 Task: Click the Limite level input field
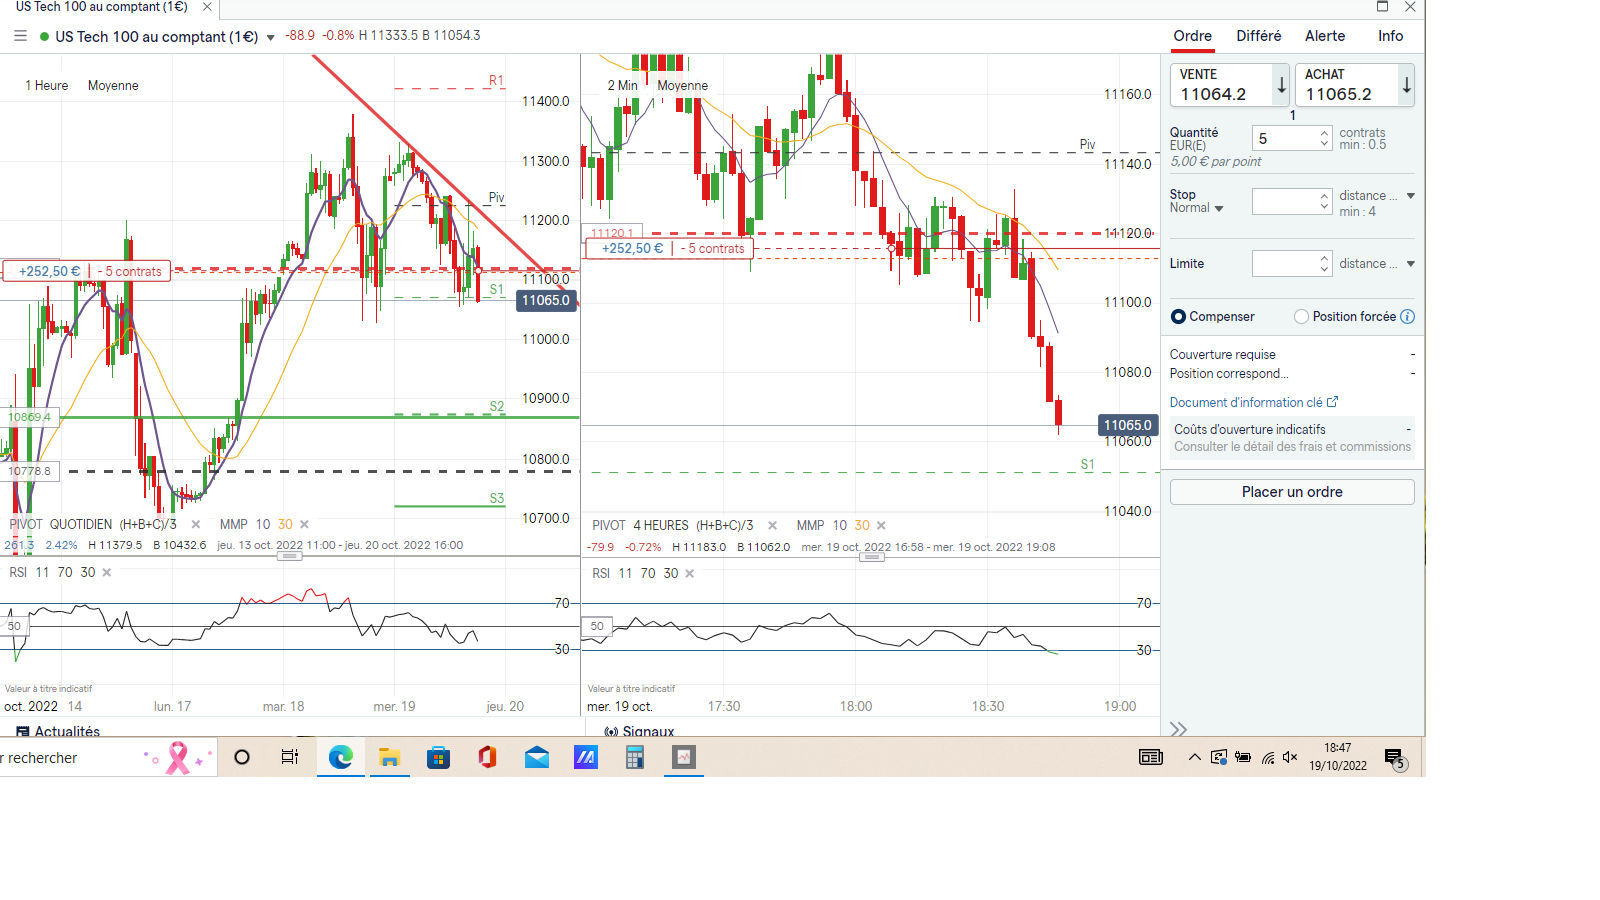tap(1284, 264)
